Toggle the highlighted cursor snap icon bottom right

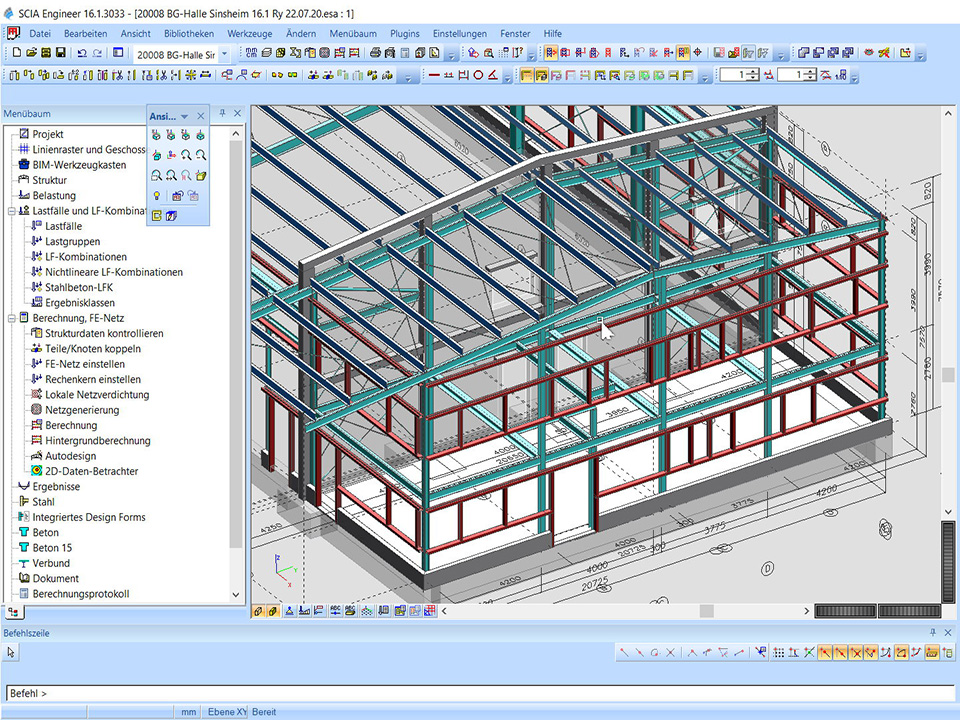pyautogui.click(x=826, y=652)
